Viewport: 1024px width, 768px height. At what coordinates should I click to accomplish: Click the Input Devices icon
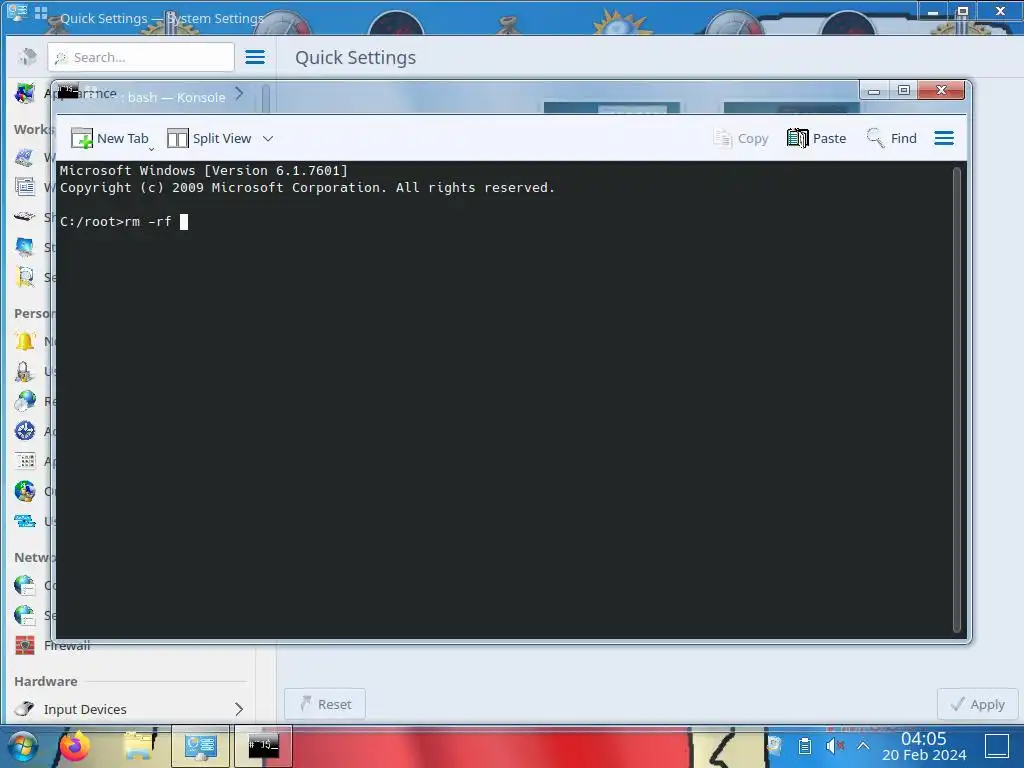[25, 709]
